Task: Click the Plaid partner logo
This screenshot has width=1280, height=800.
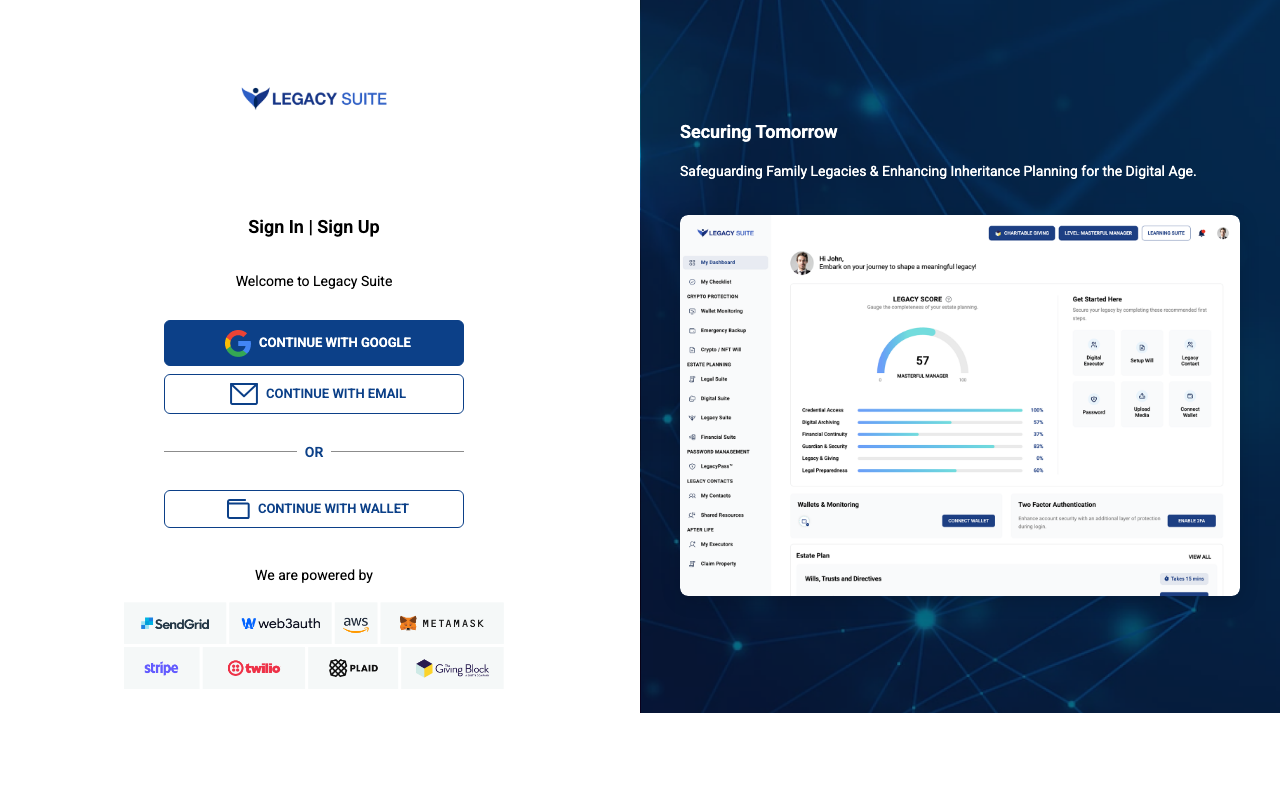Action: click(353, 668)
